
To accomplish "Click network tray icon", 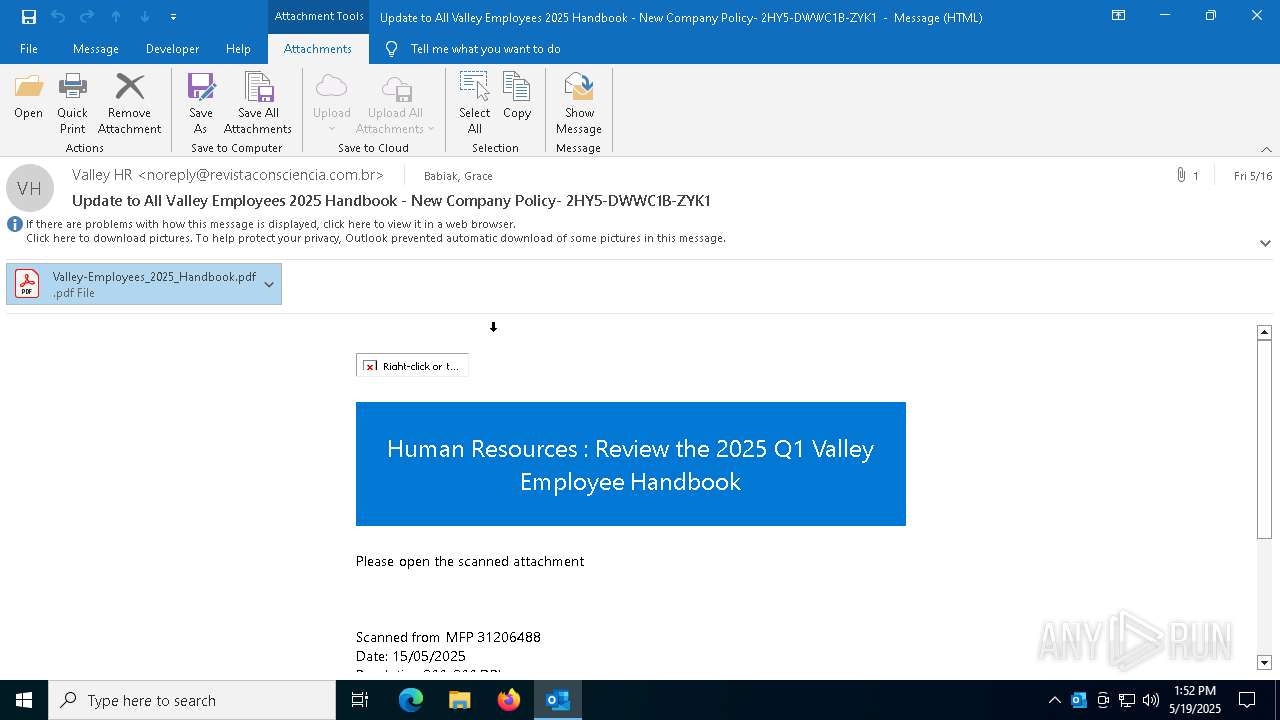I will (x=1127, y=700).
